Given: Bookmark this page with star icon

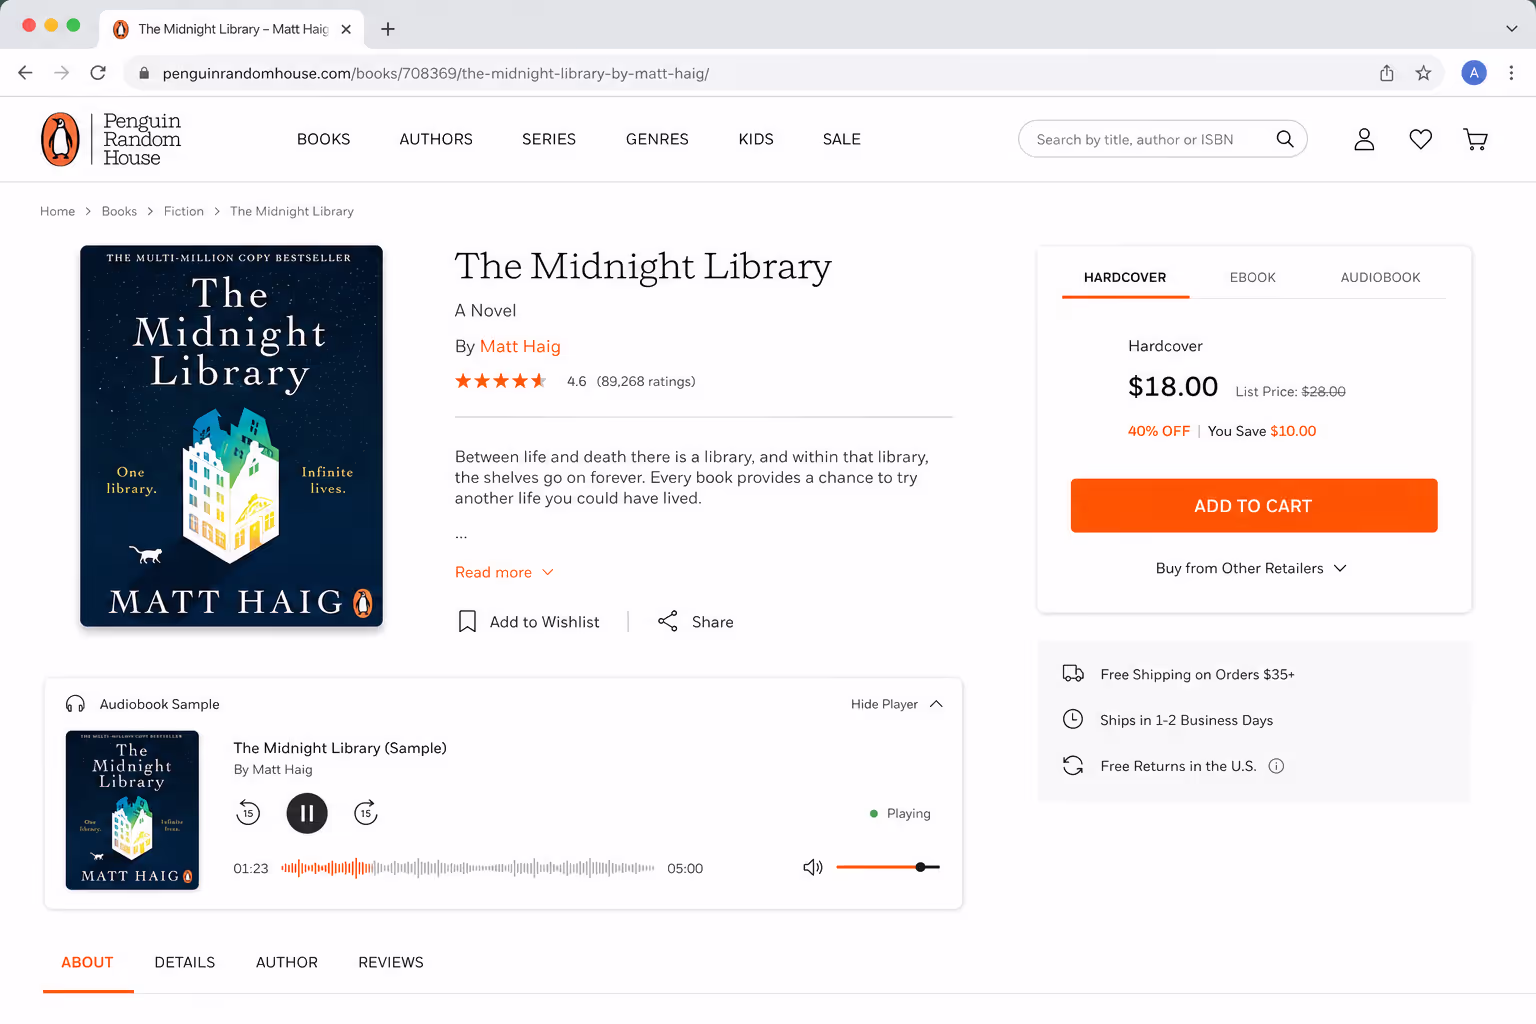Looking at the screenshot, I should (x=1423, y=73).
